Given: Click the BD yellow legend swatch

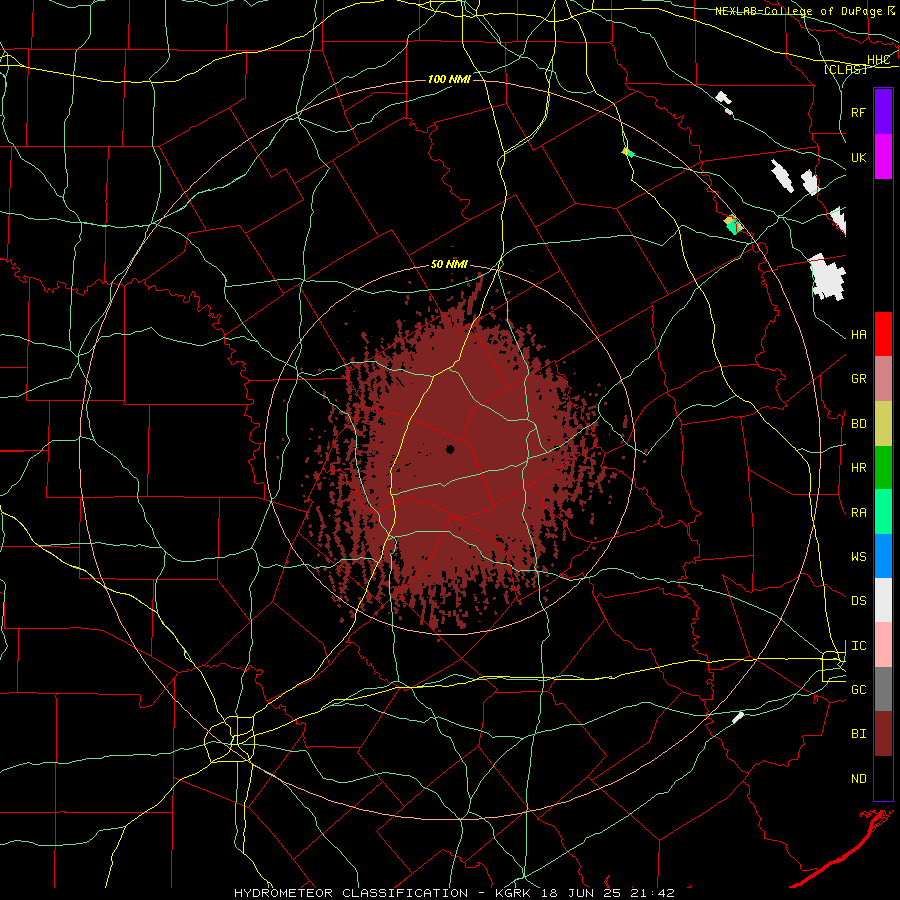Looking at the screenshot, I should point(883,424).
